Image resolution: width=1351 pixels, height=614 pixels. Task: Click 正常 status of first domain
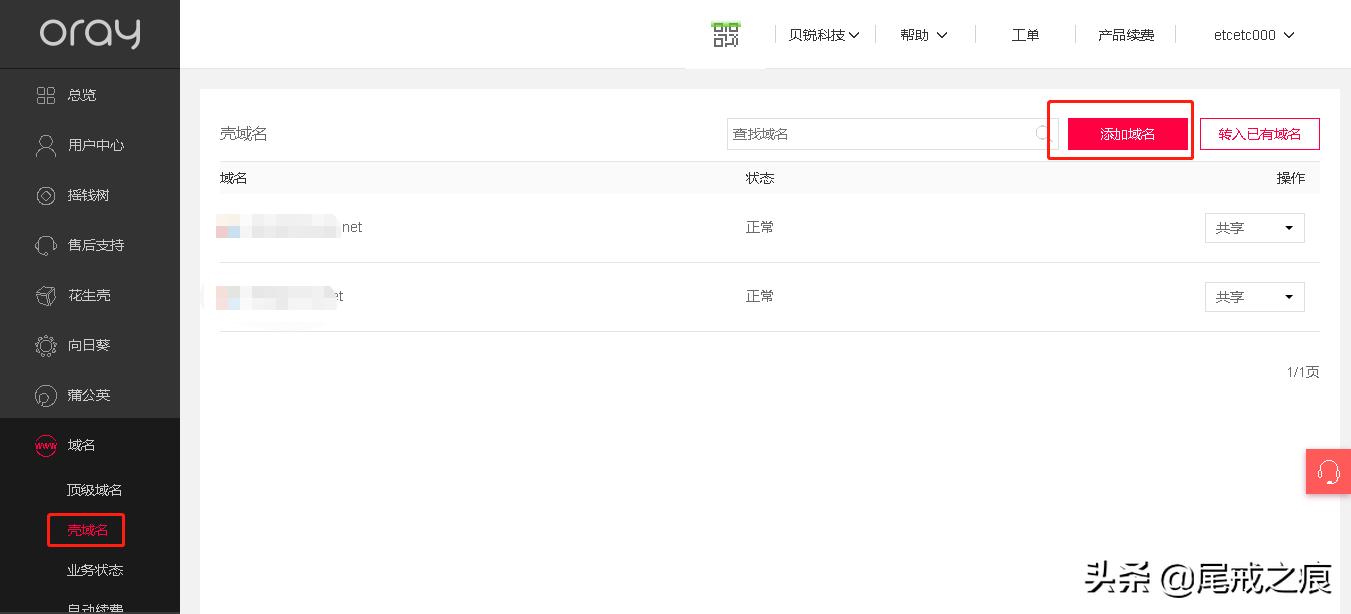pyautogui.click(x=760, y=227)
